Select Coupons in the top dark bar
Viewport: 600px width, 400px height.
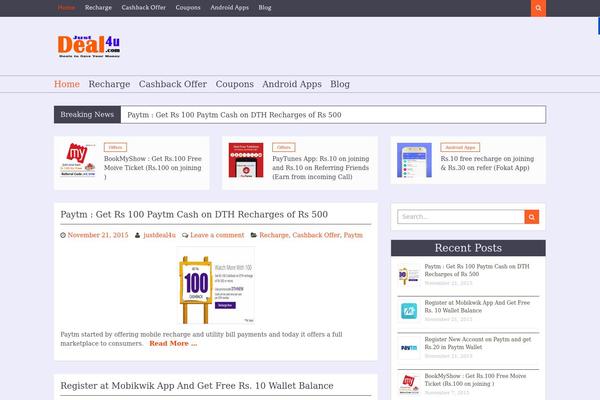pos(188,7)
